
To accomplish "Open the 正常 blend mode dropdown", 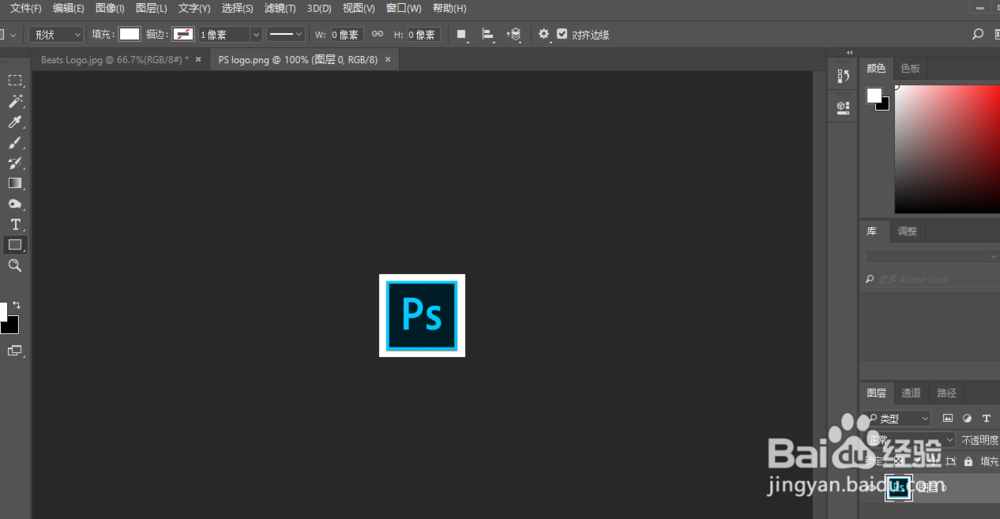I will 911,440.
